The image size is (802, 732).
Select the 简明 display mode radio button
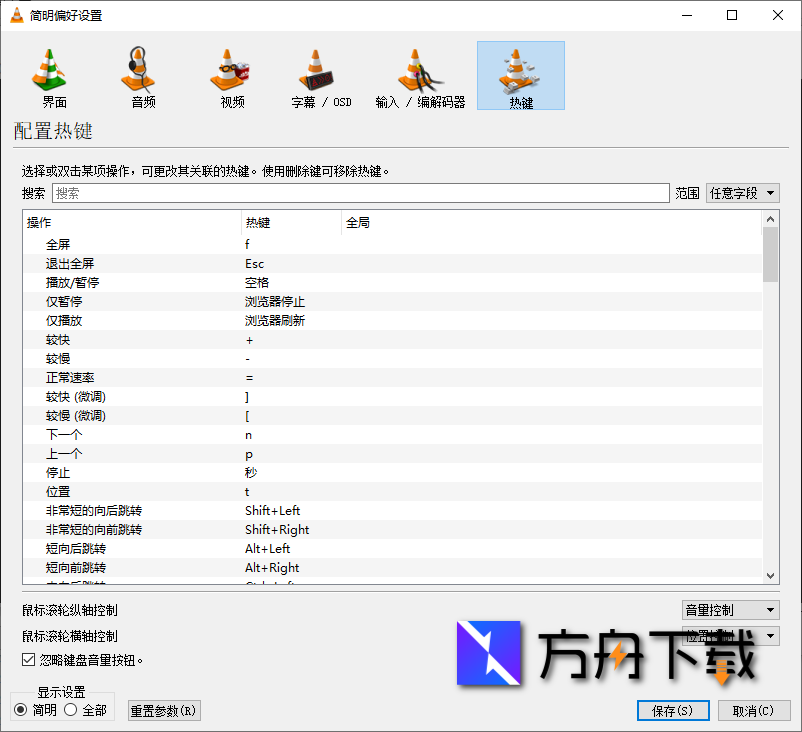[19, 711]
